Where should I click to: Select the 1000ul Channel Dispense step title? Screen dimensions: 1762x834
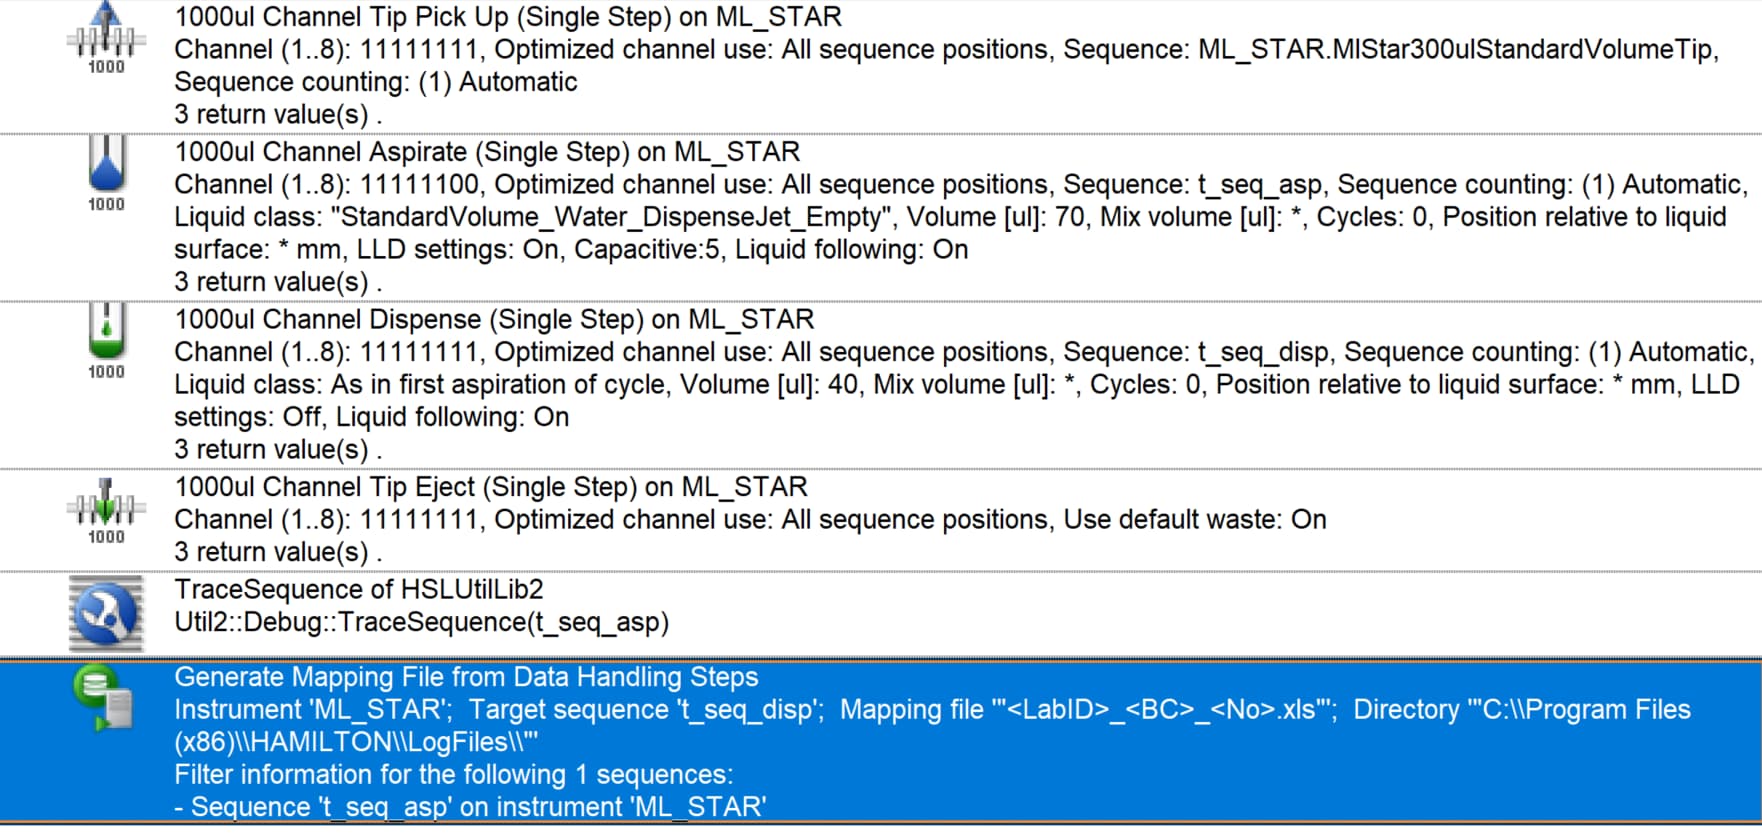point(494,319)
